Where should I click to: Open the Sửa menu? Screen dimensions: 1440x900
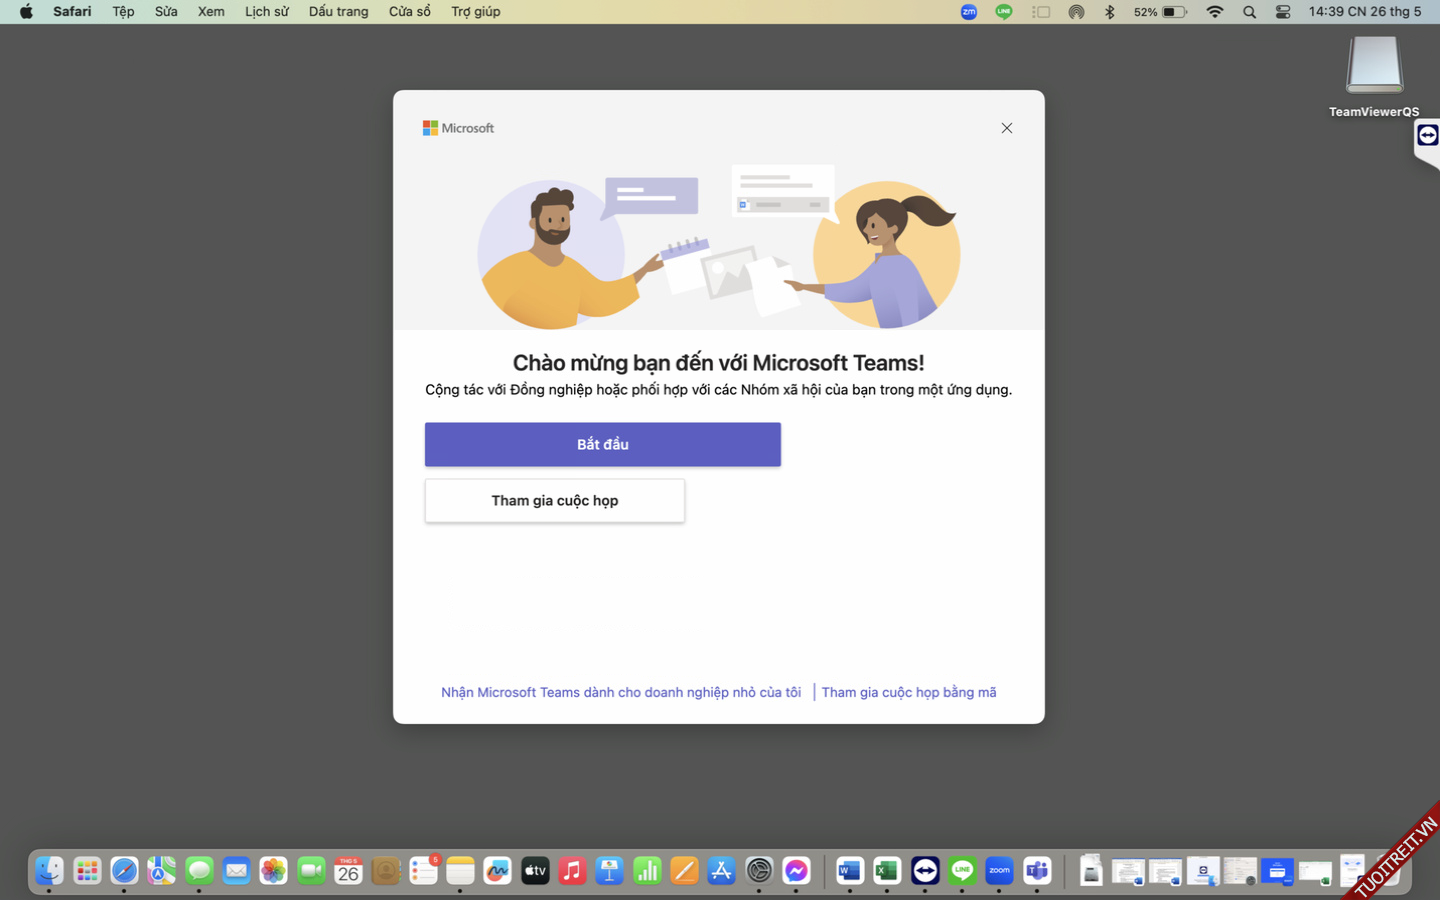pyautogui.click(x=166, y=12)
